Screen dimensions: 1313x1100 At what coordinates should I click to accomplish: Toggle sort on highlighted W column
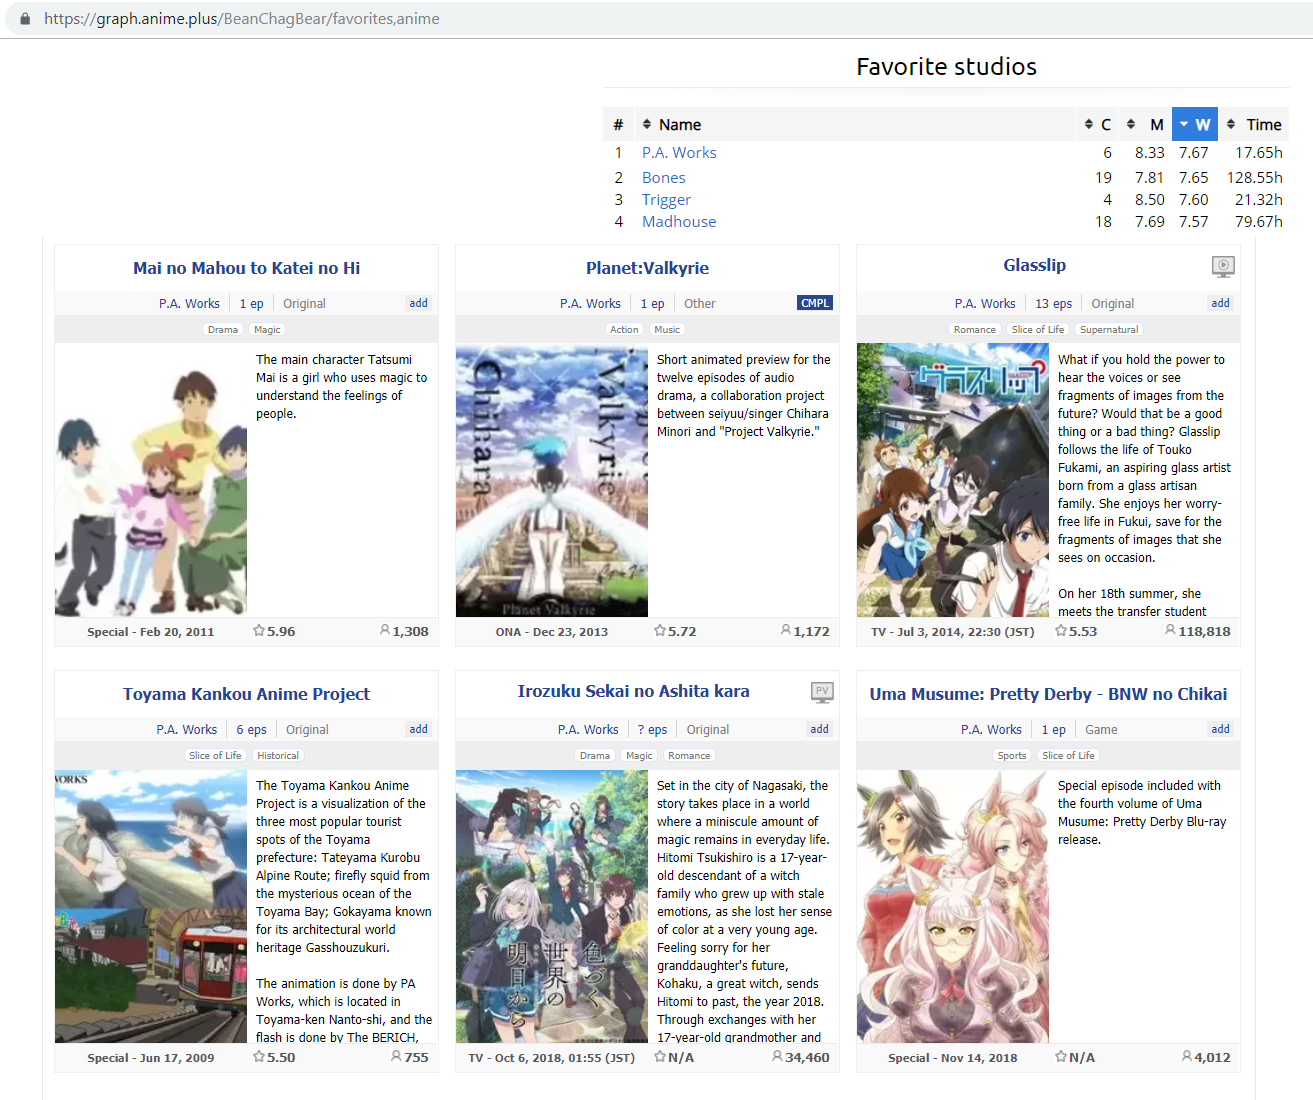[1195, 125]
